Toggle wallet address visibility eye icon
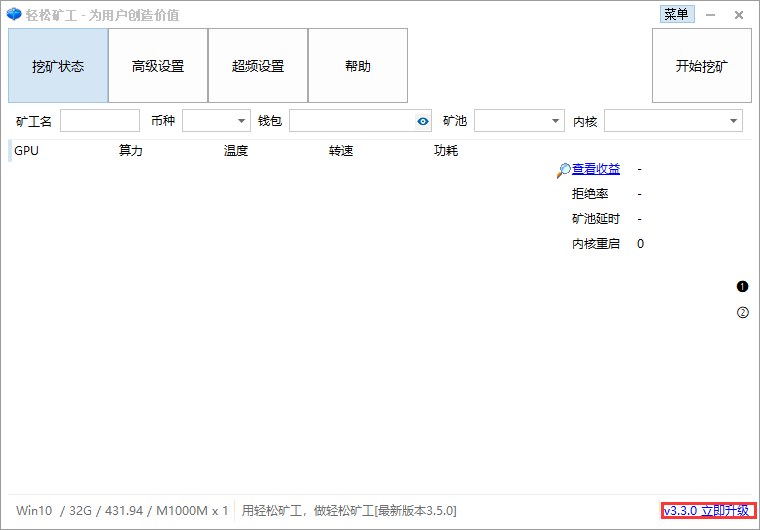760x530 pixels. point(423,121)
